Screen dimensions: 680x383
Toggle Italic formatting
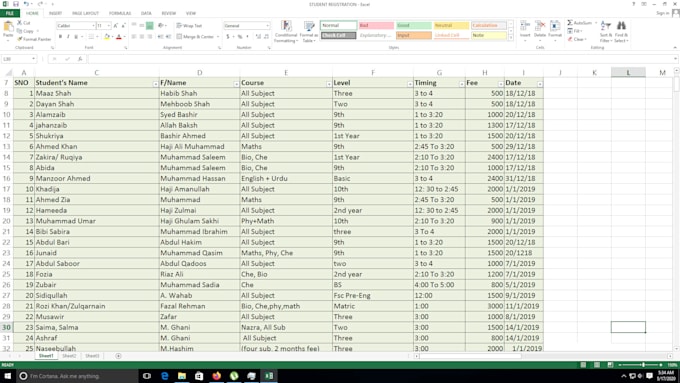(x=68, y=37)
